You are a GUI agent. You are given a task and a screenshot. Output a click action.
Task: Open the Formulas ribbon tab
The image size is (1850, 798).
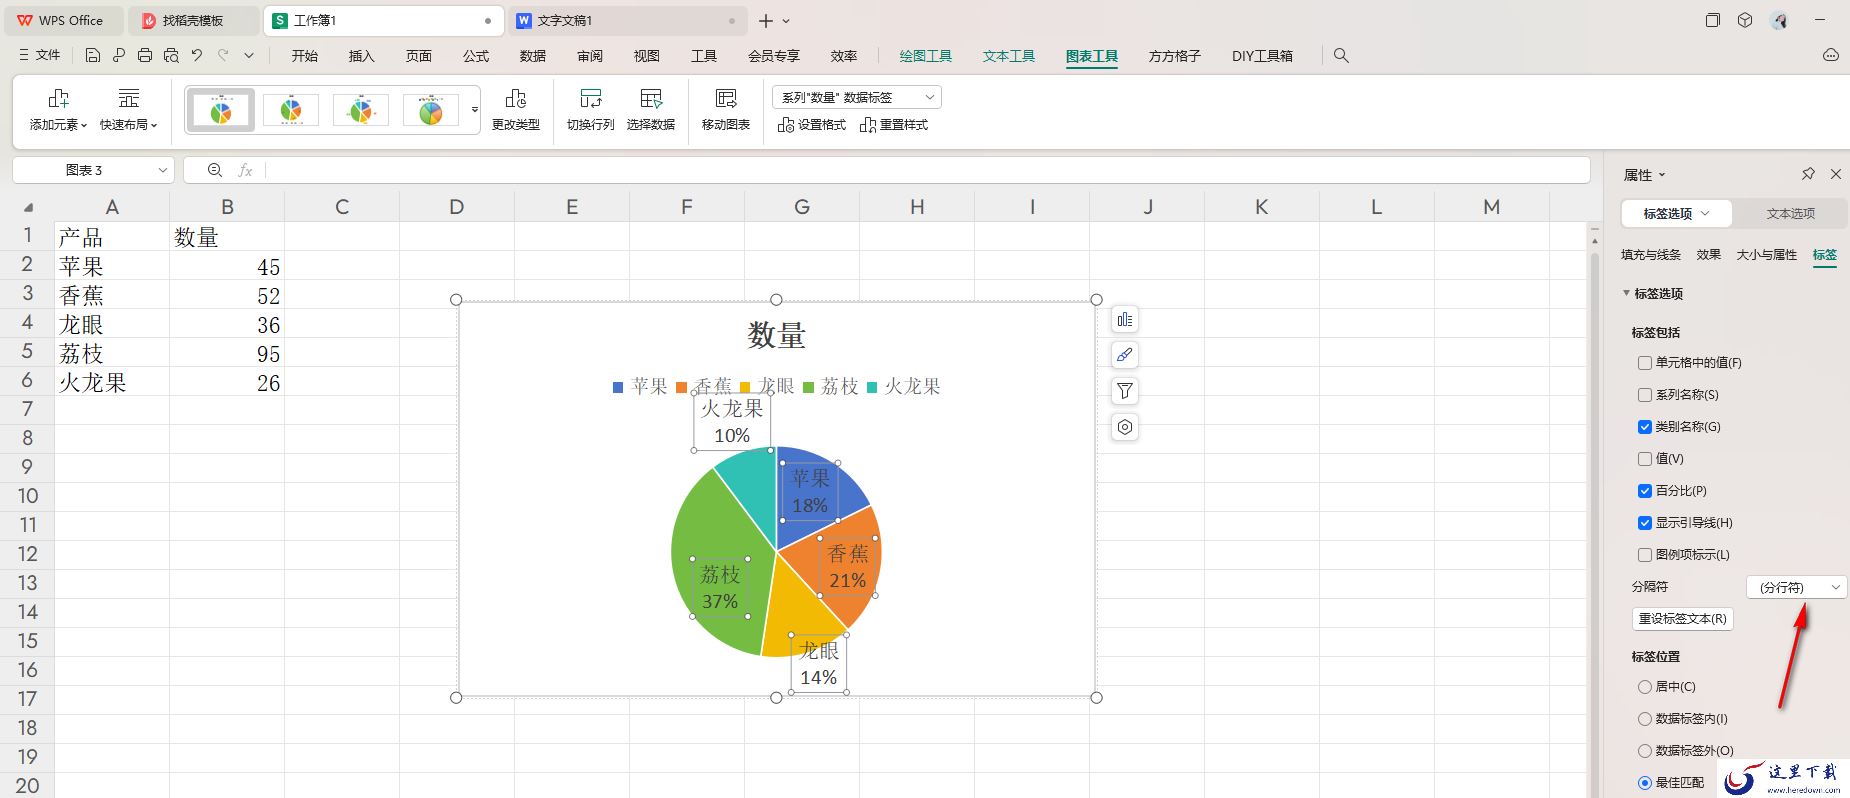476,56
